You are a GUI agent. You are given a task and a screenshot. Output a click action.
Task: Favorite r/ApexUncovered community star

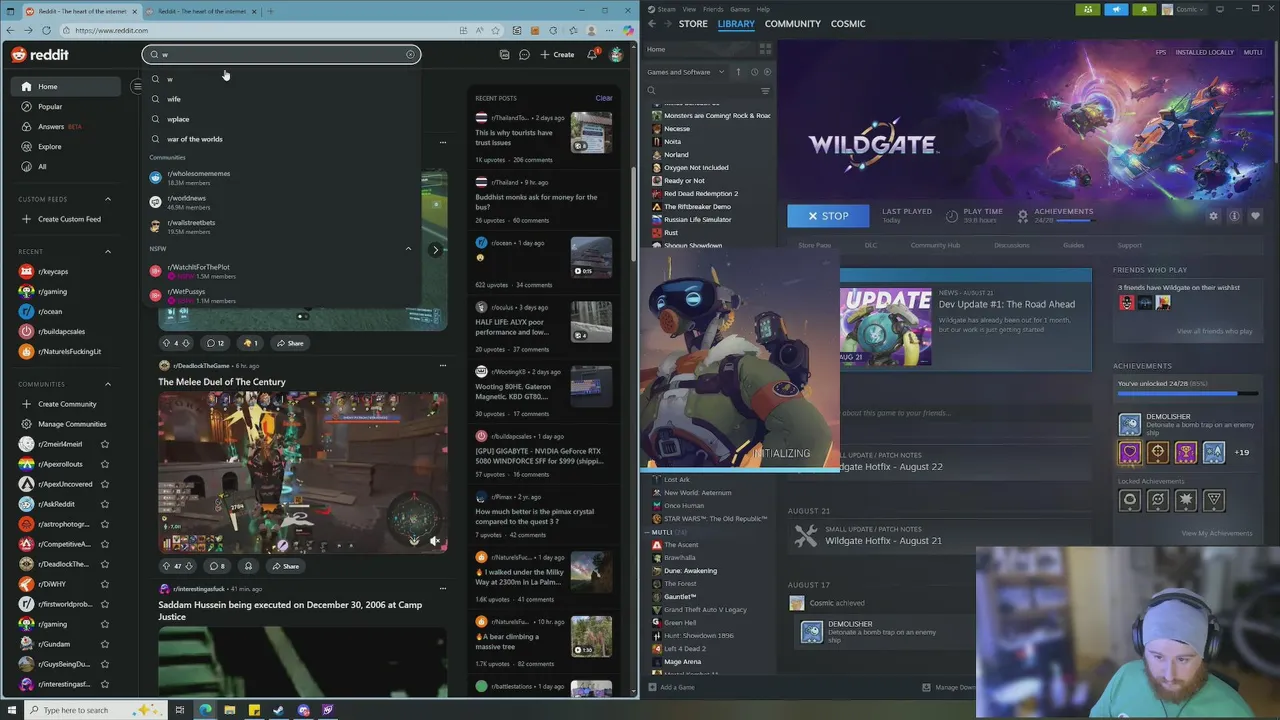click(x=105, y=484)
